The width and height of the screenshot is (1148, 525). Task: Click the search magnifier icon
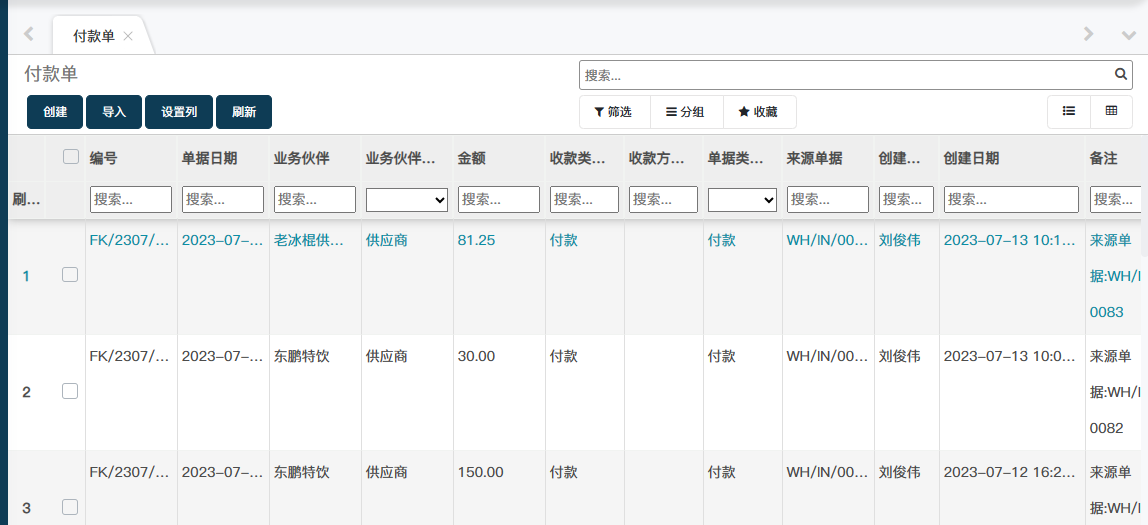[x=1121, y=75]
